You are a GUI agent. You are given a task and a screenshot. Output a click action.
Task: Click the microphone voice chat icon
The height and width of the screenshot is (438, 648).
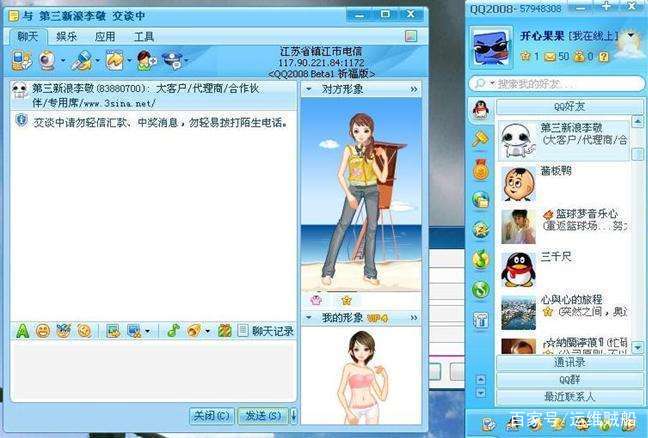[x=81, y=61]
